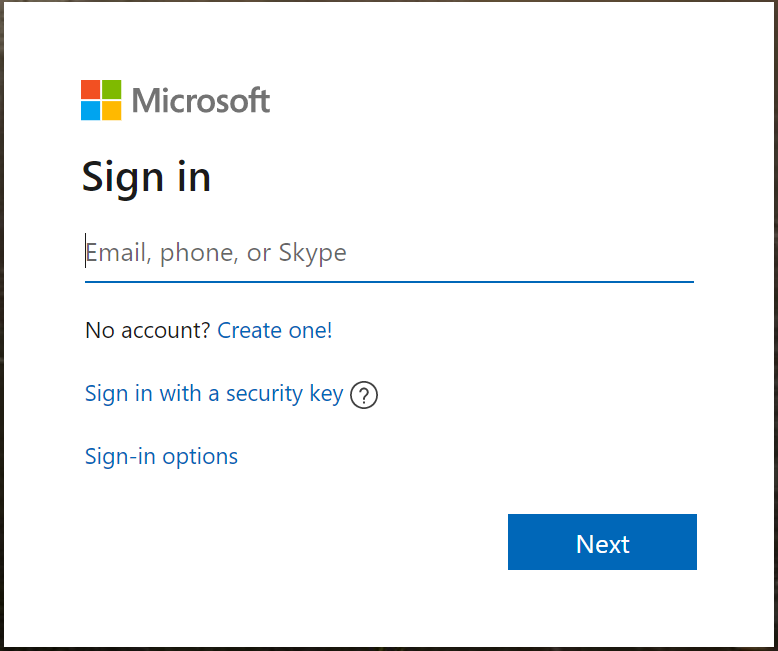Image resolution: width=778 pixels, height=651 pixels.
Task: Click the blue square in Microsoft logo
Action: (90, 111)
